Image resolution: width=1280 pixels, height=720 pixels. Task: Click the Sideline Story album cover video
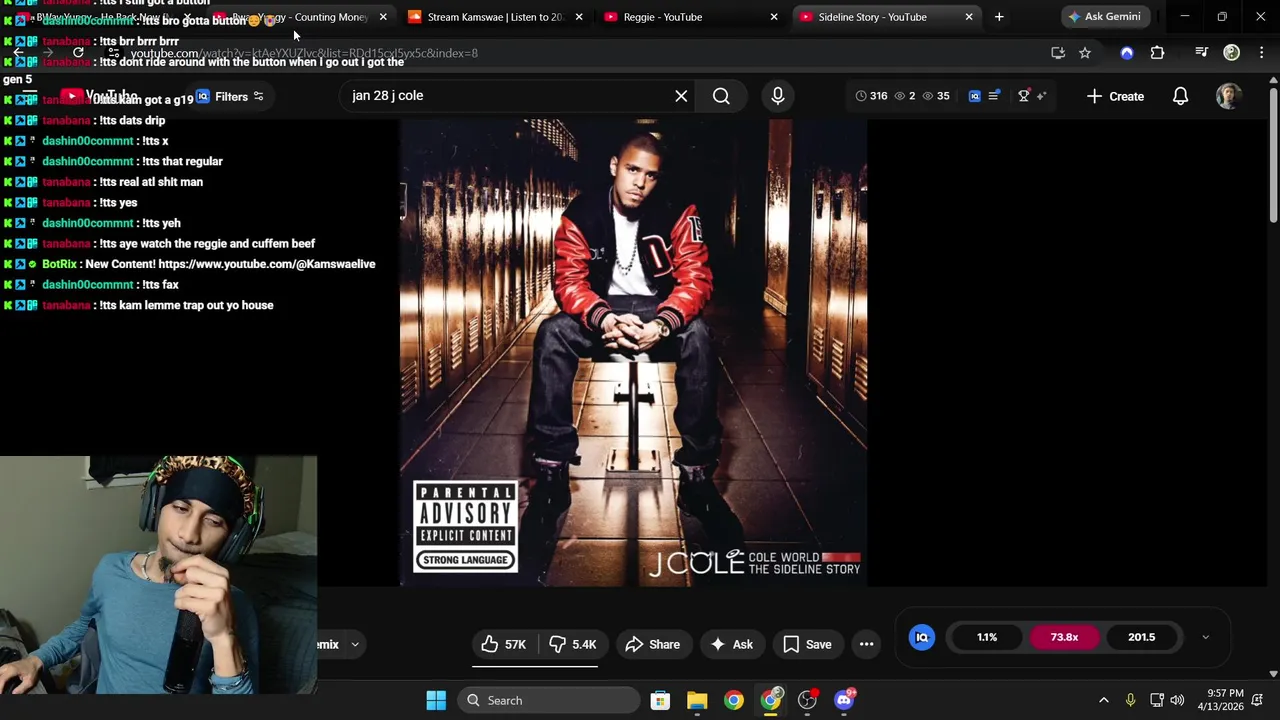[633, 353]
